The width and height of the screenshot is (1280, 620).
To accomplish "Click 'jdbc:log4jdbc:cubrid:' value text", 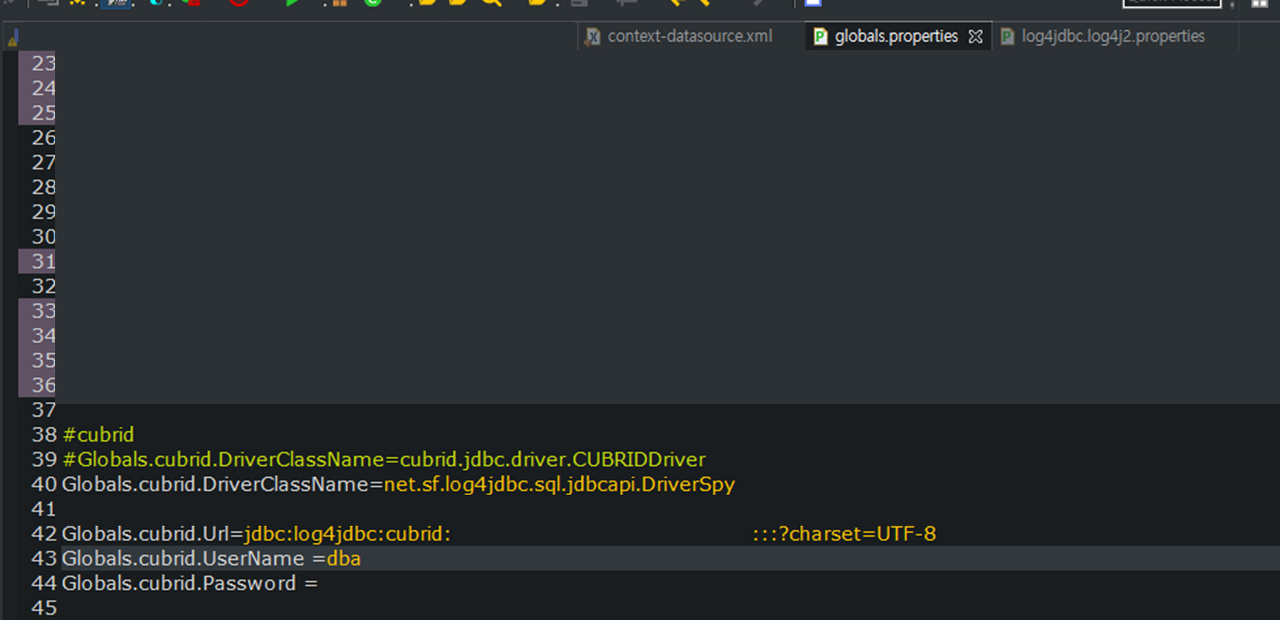I will [348, 534].
